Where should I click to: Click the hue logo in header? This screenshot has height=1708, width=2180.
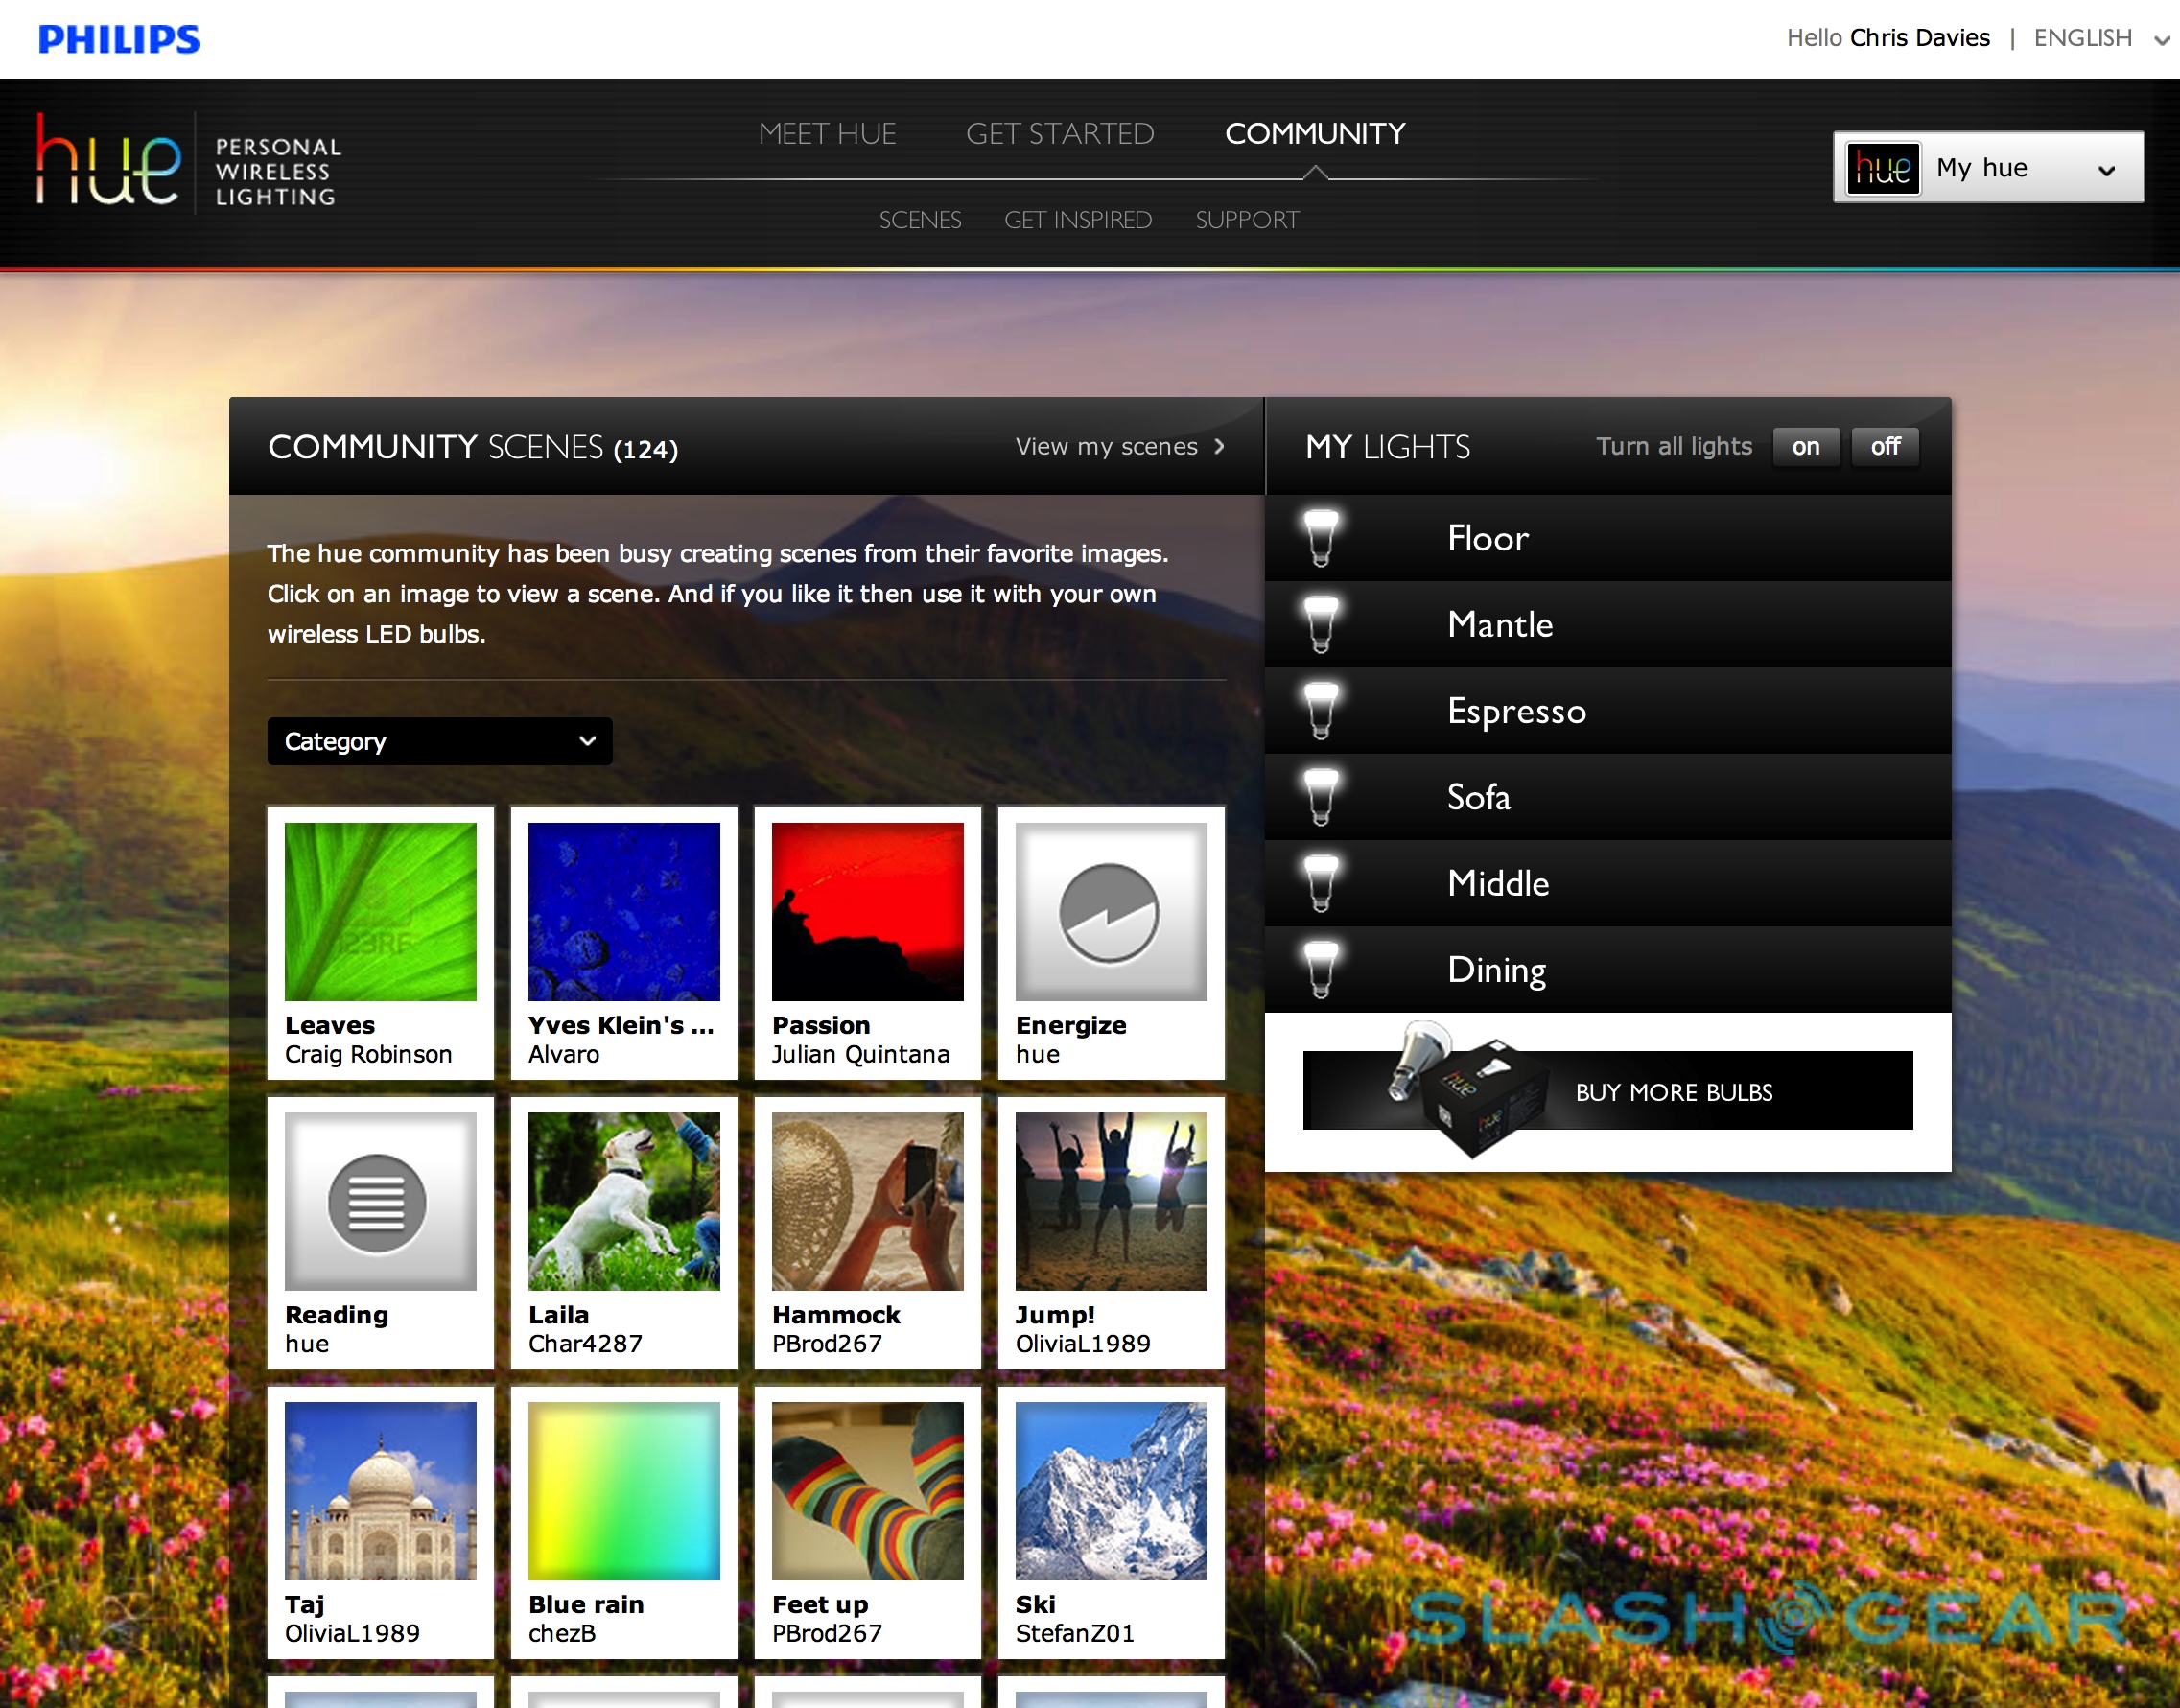coord(109,163)
